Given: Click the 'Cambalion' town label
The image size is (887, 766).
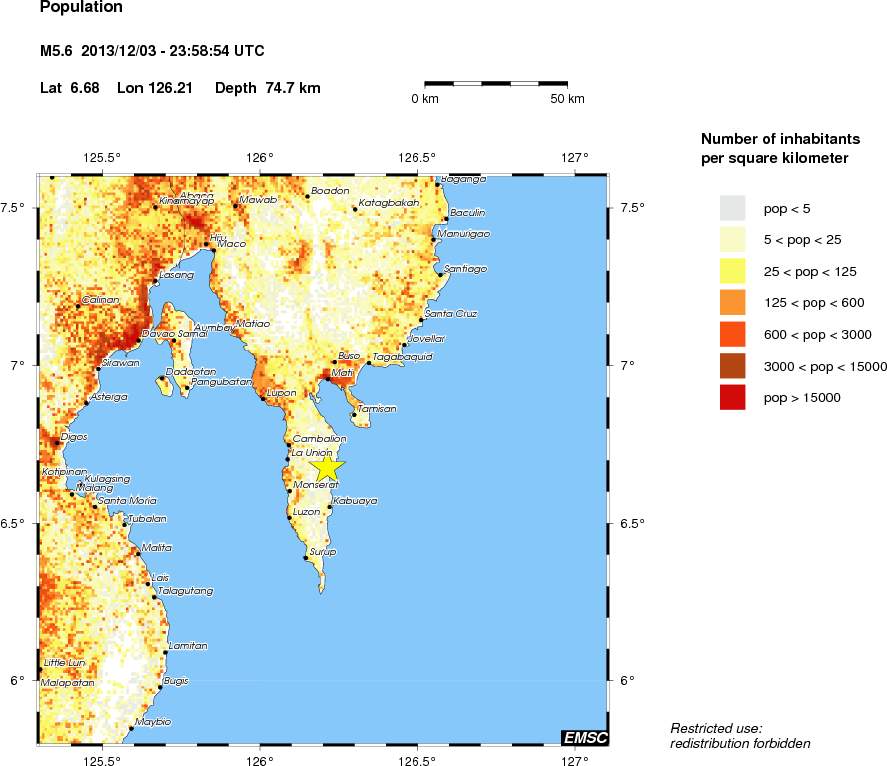Looking at the screenshot, I should (320, 438).
